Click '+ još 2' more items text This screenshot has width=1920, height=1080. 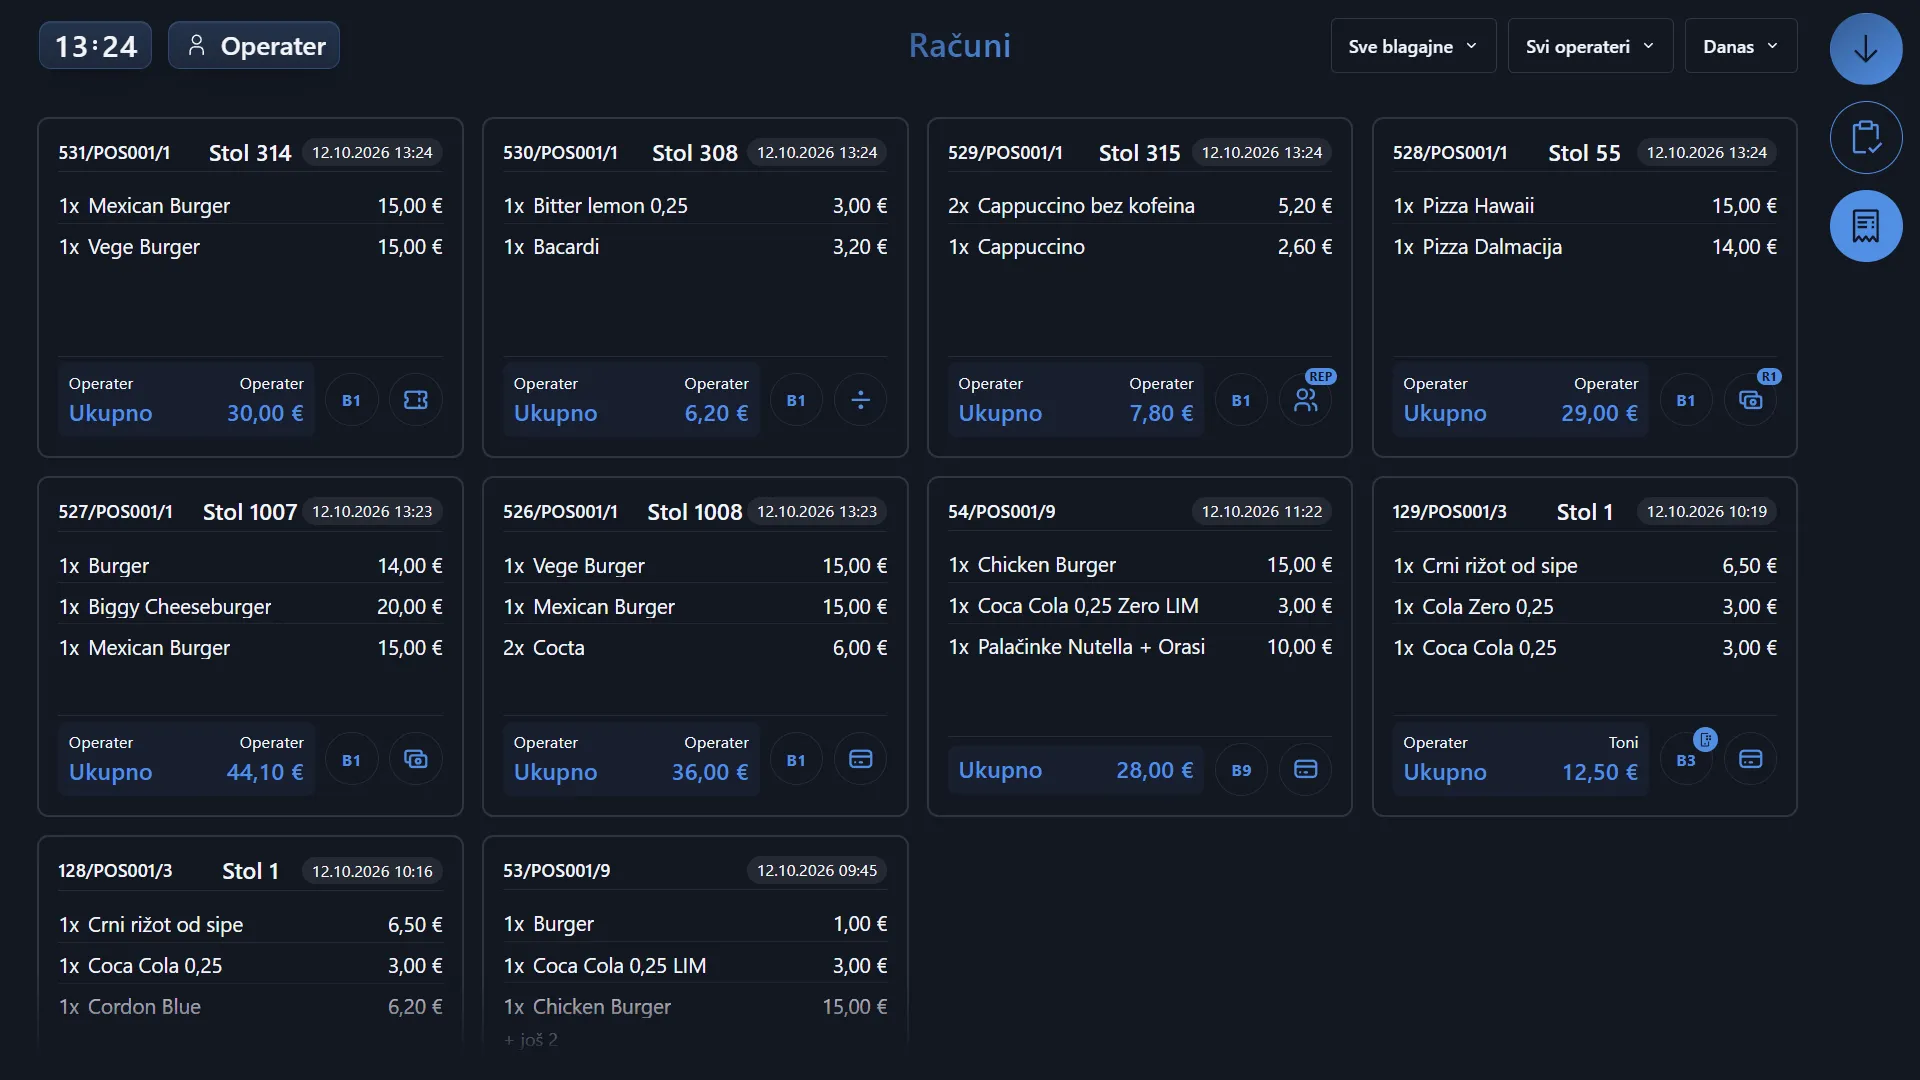(531, 1040)
